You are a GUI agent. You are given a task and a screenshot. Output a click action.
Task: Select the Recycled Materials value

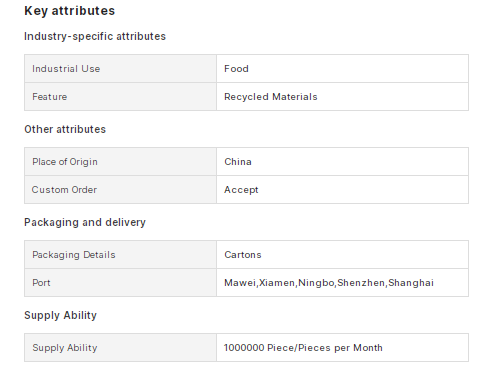pyautogui.click(x=271, y=97)
